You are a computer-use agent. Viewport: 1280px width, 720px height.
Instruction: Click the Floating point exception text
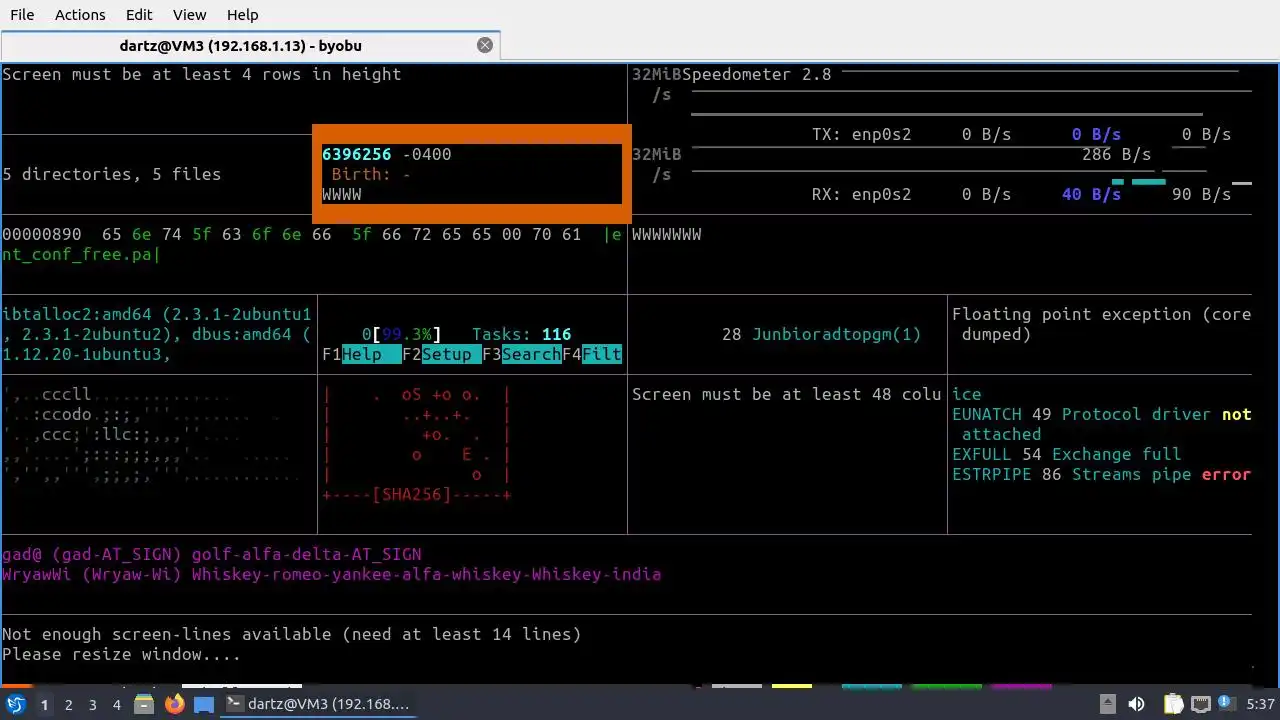pyautogui.click(x=1102, y=324)
